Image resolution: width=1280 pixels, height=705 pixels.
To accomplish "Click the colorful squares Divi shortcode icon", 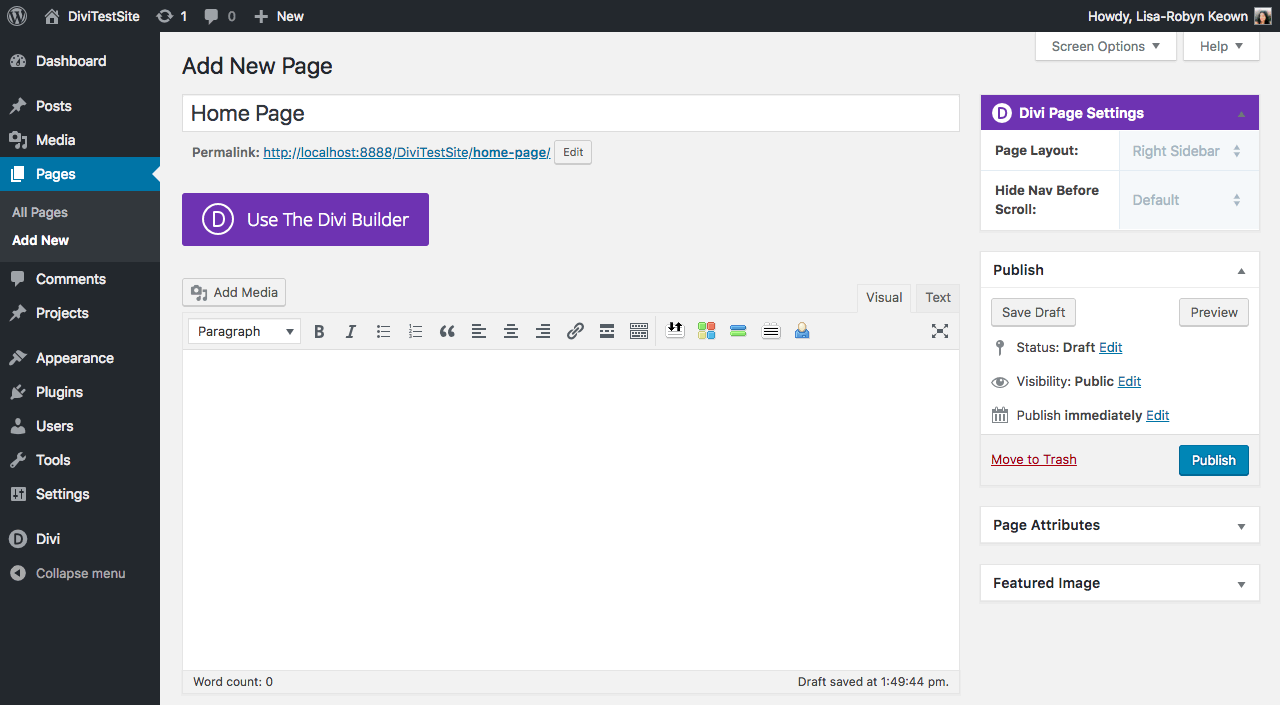I will point(707,330).
